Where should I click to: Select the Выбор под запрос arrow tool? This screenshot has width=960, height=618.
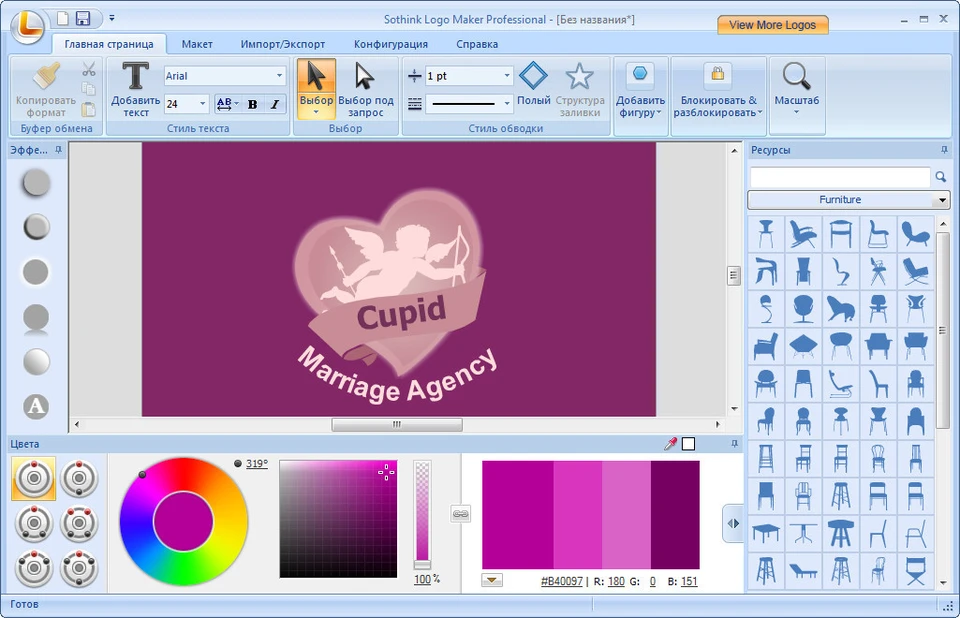364,77
